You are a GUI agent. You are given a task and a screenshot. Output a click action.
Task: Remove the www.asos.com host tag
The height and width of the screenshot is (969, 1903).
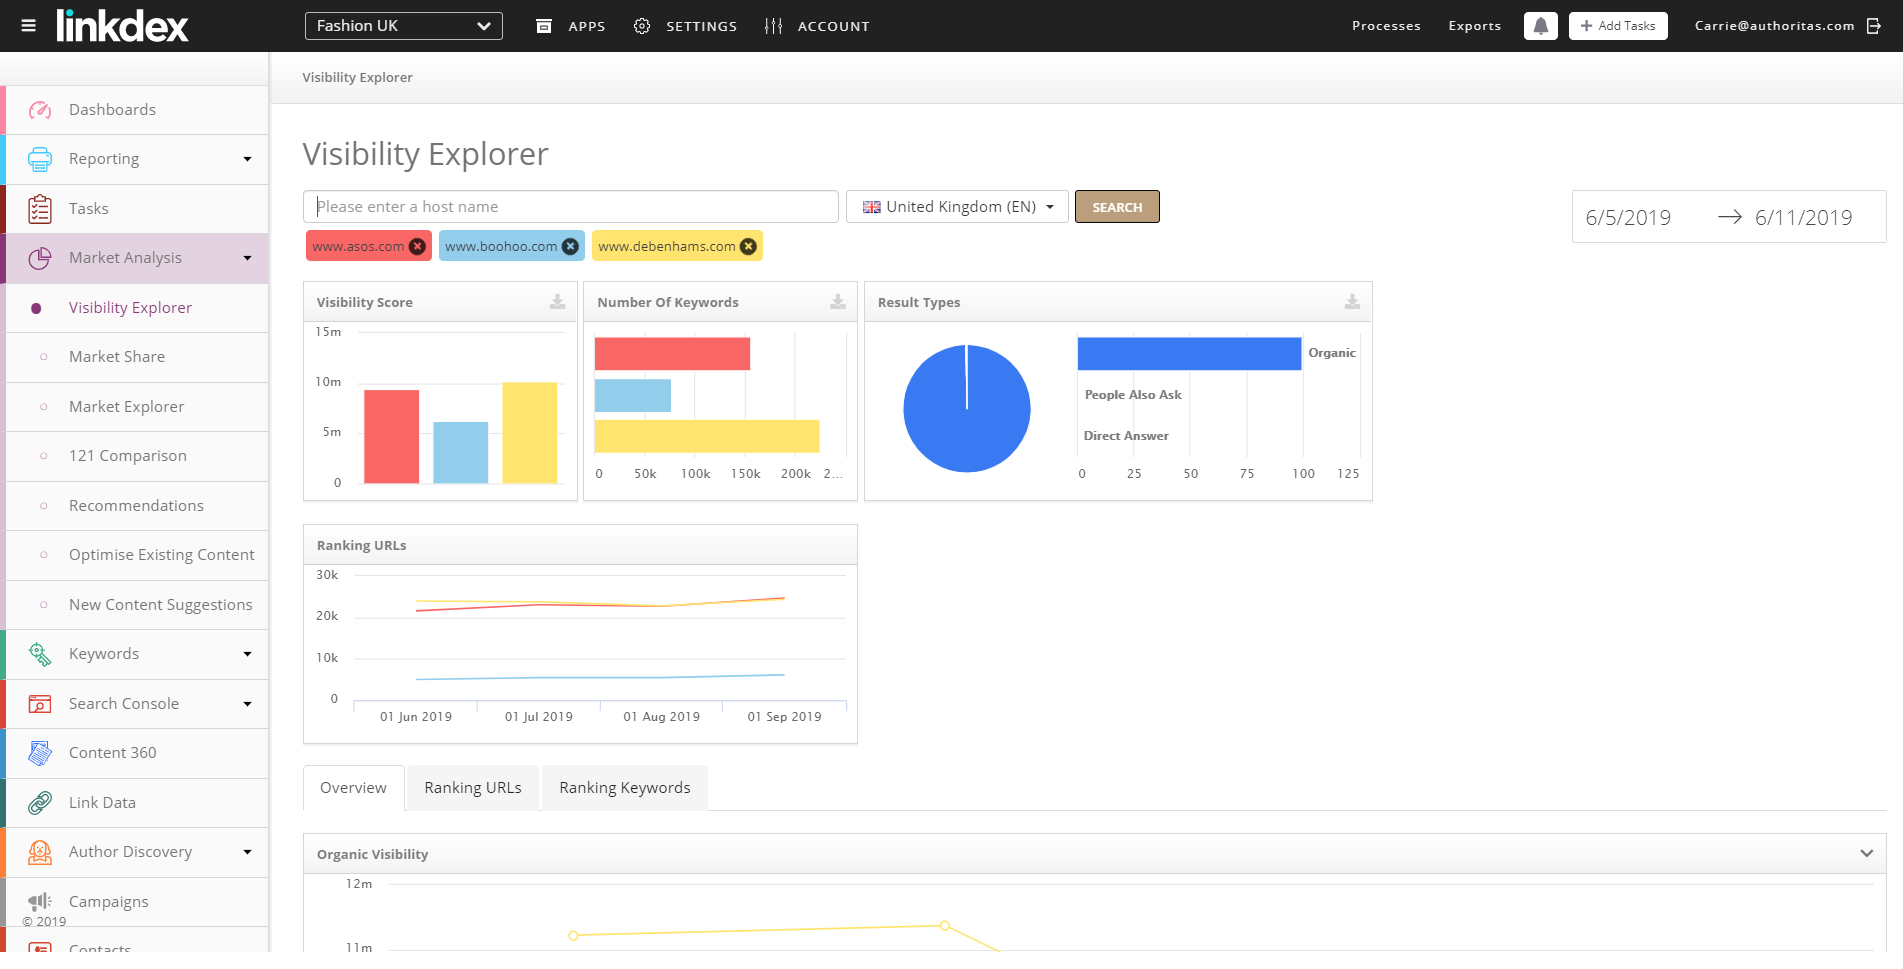418,247
